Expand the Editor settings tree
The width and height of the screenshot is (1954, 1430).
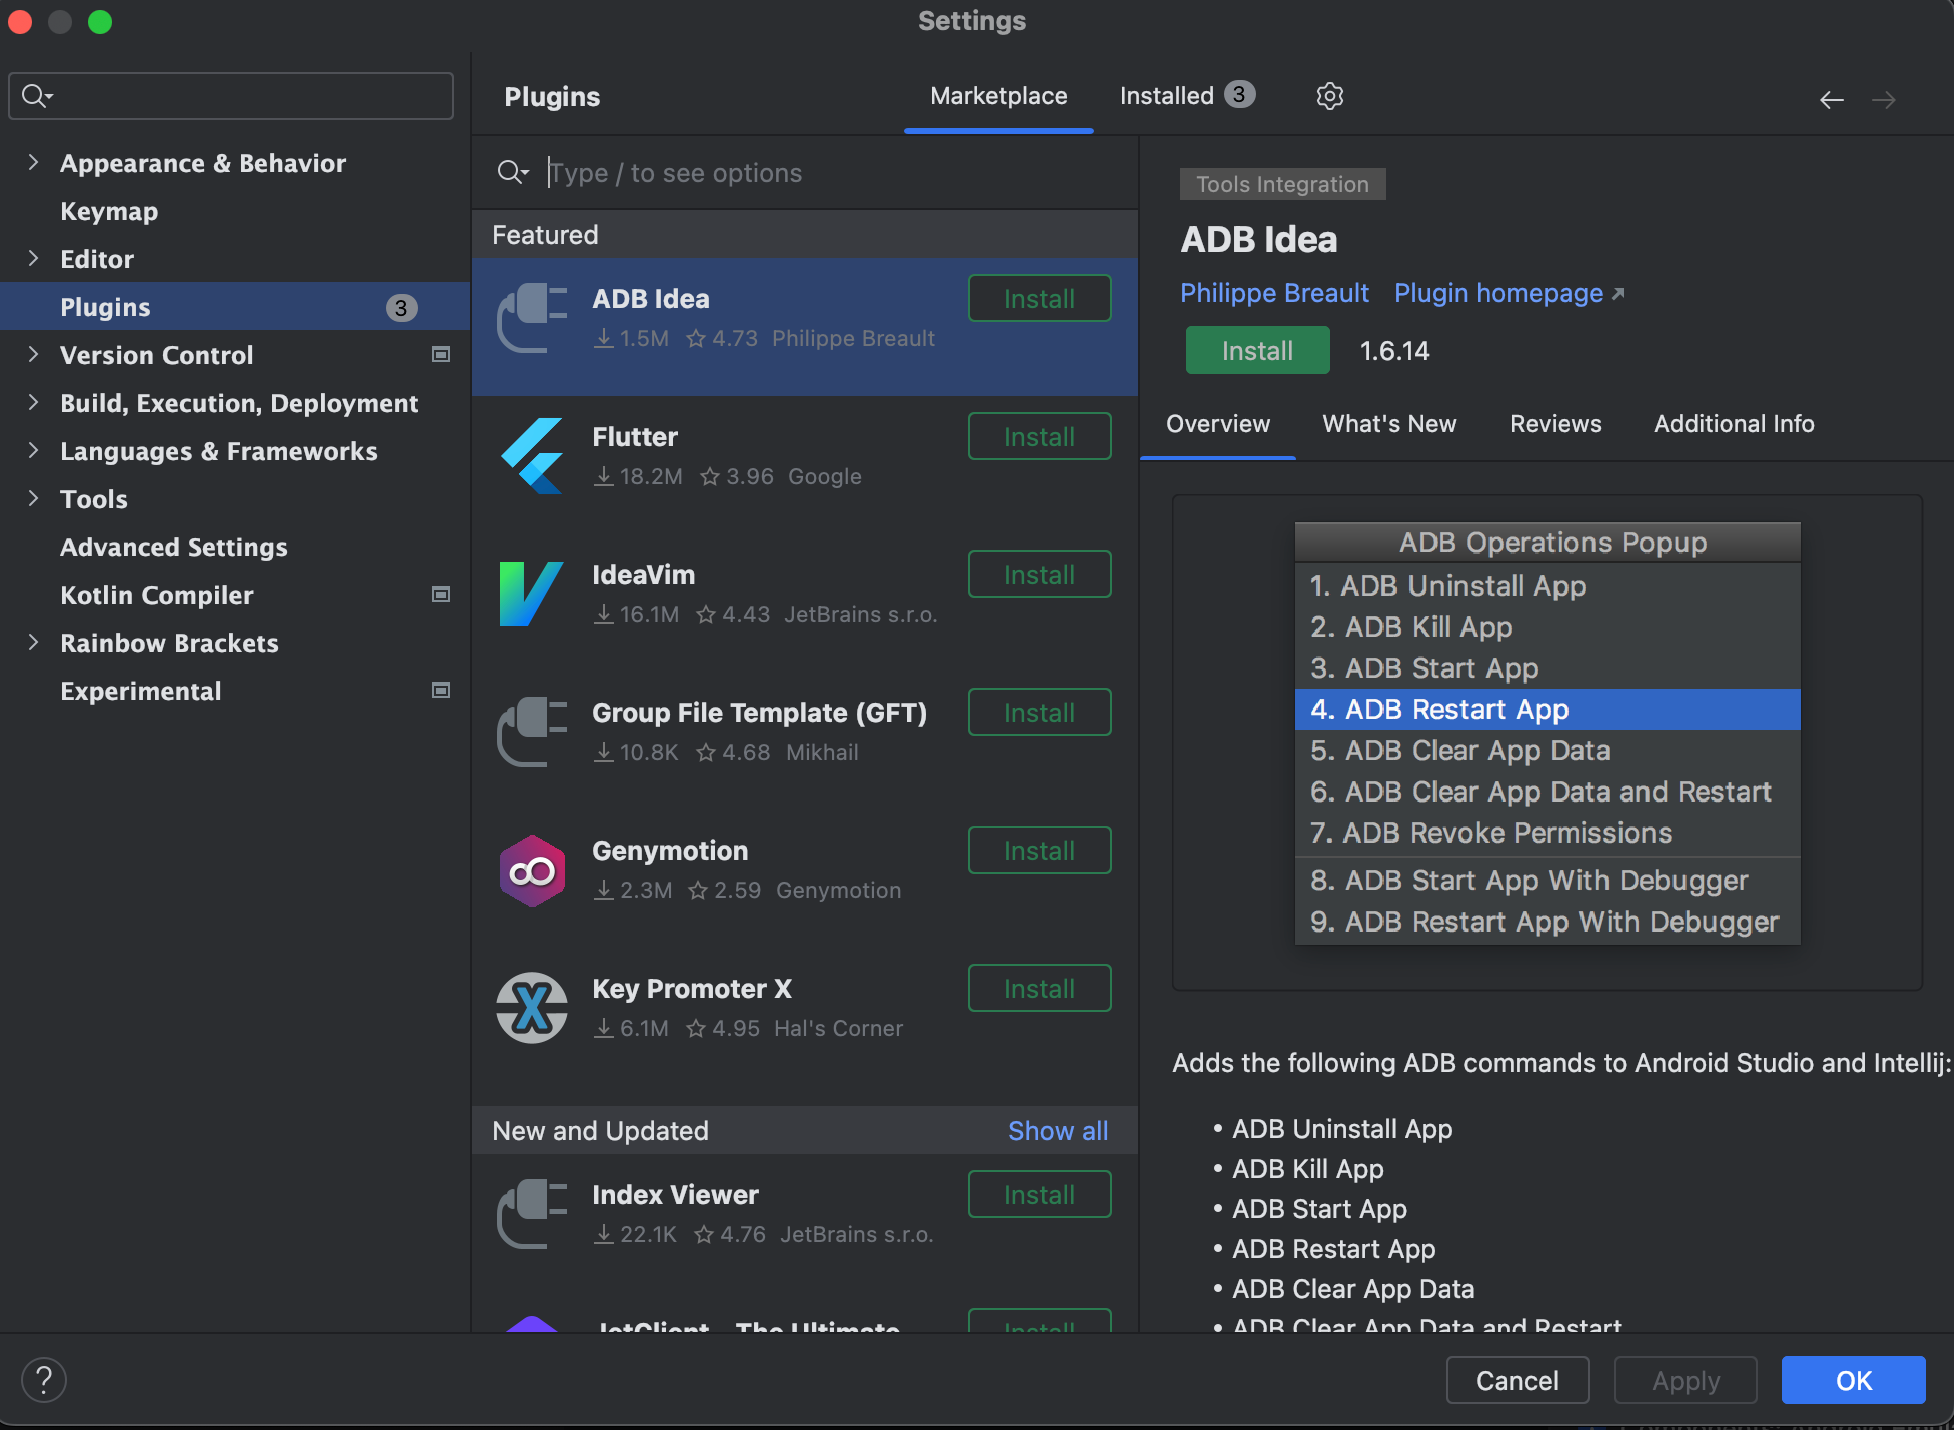[33, 259]
